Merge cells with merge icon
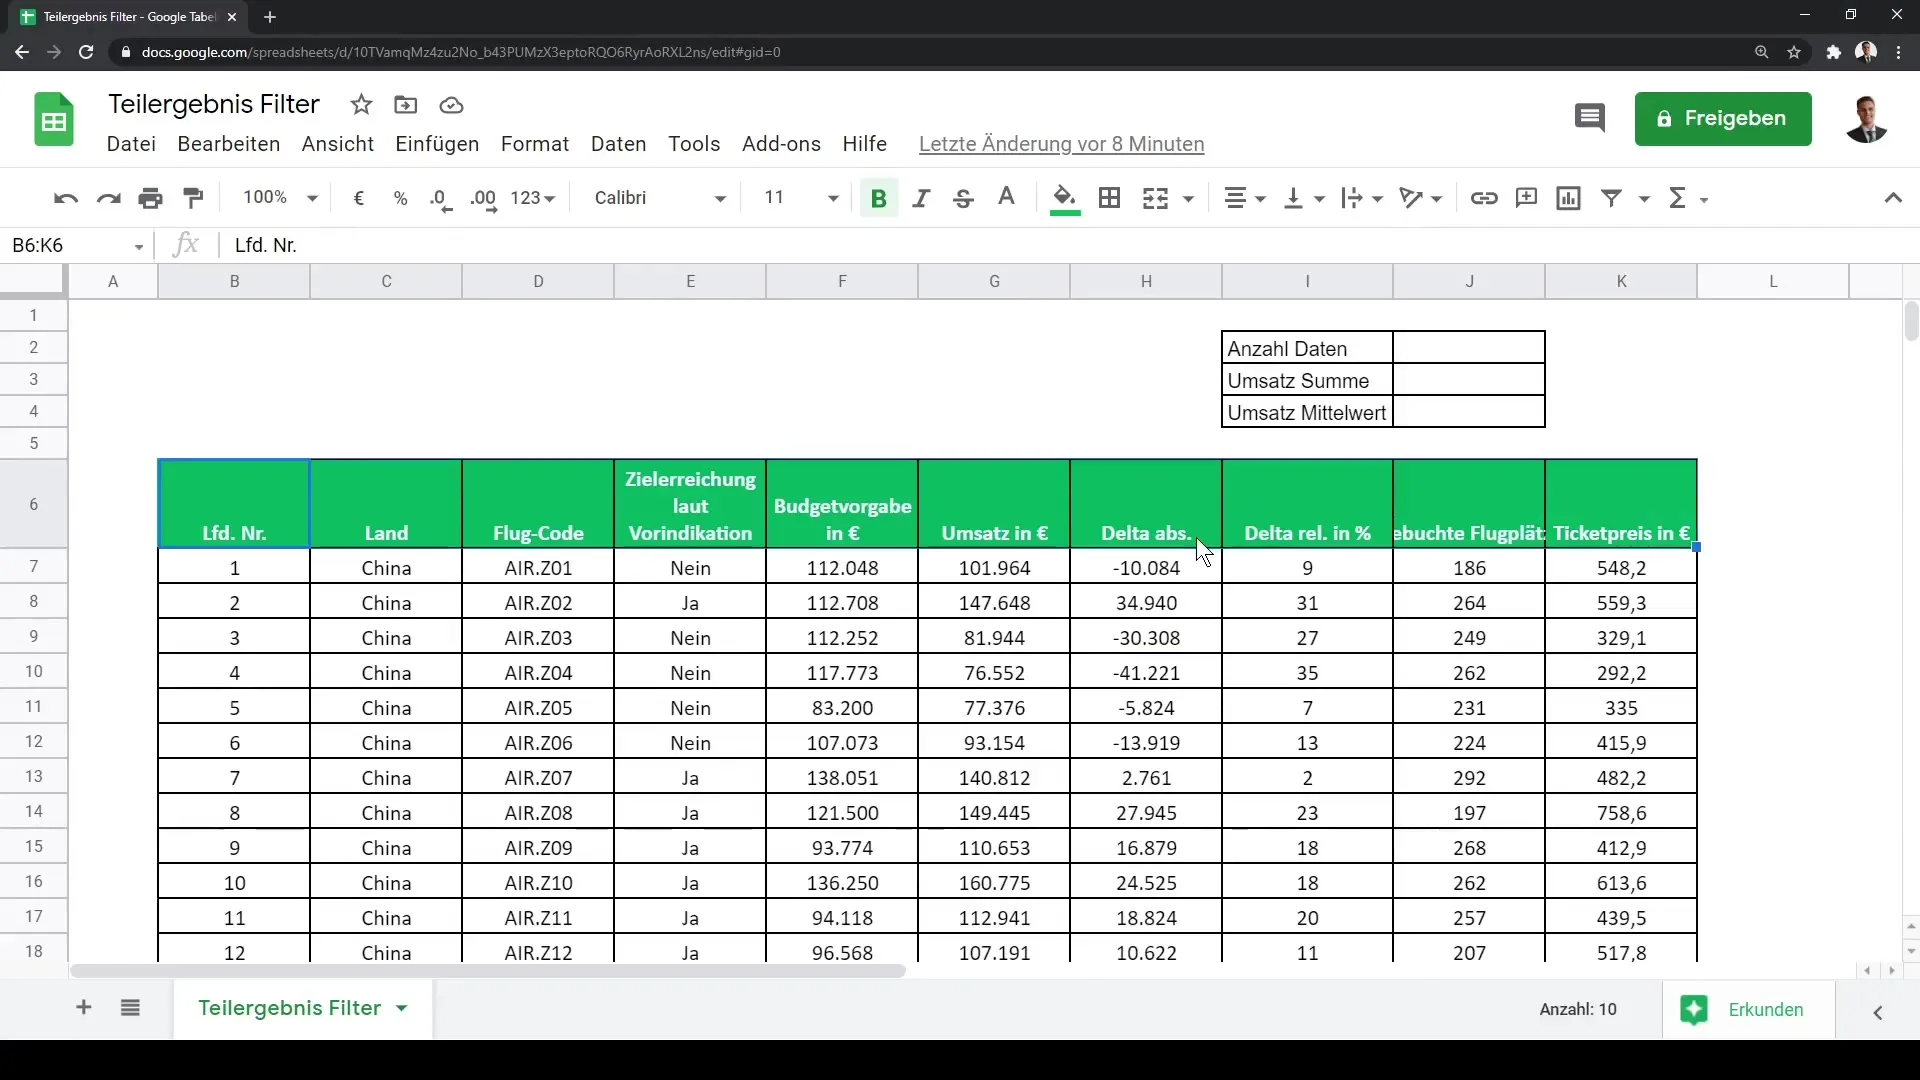1920x1080 pixels. click(1155, 198)
